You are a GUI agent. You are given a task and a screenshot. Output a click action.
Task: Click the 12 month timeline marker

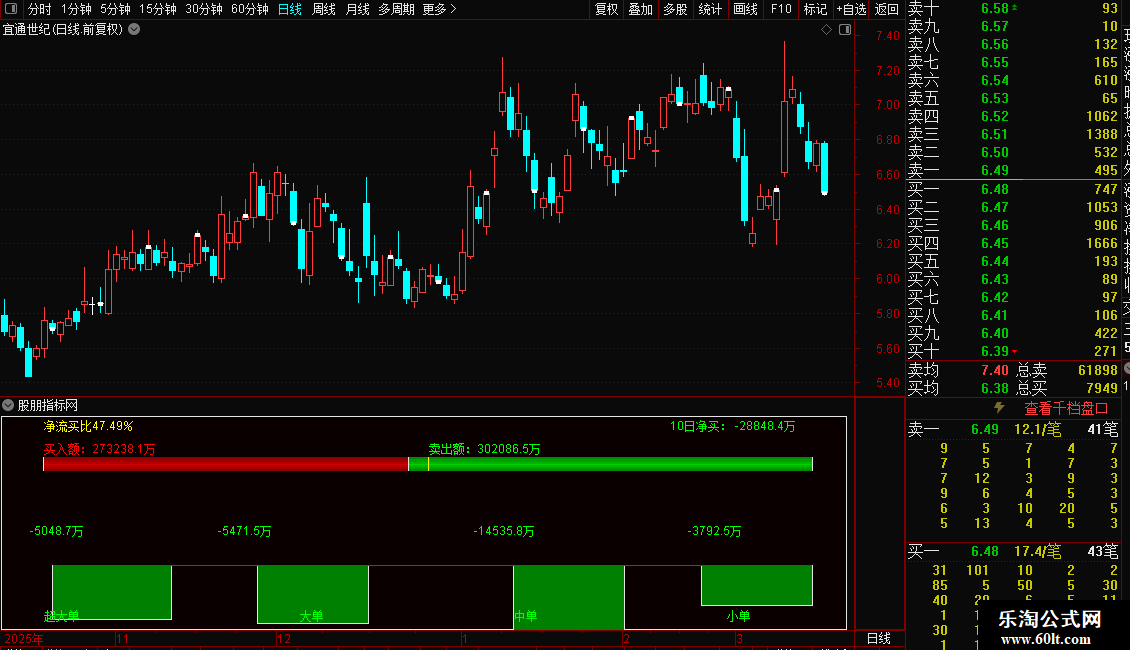[x=284, y=638]
